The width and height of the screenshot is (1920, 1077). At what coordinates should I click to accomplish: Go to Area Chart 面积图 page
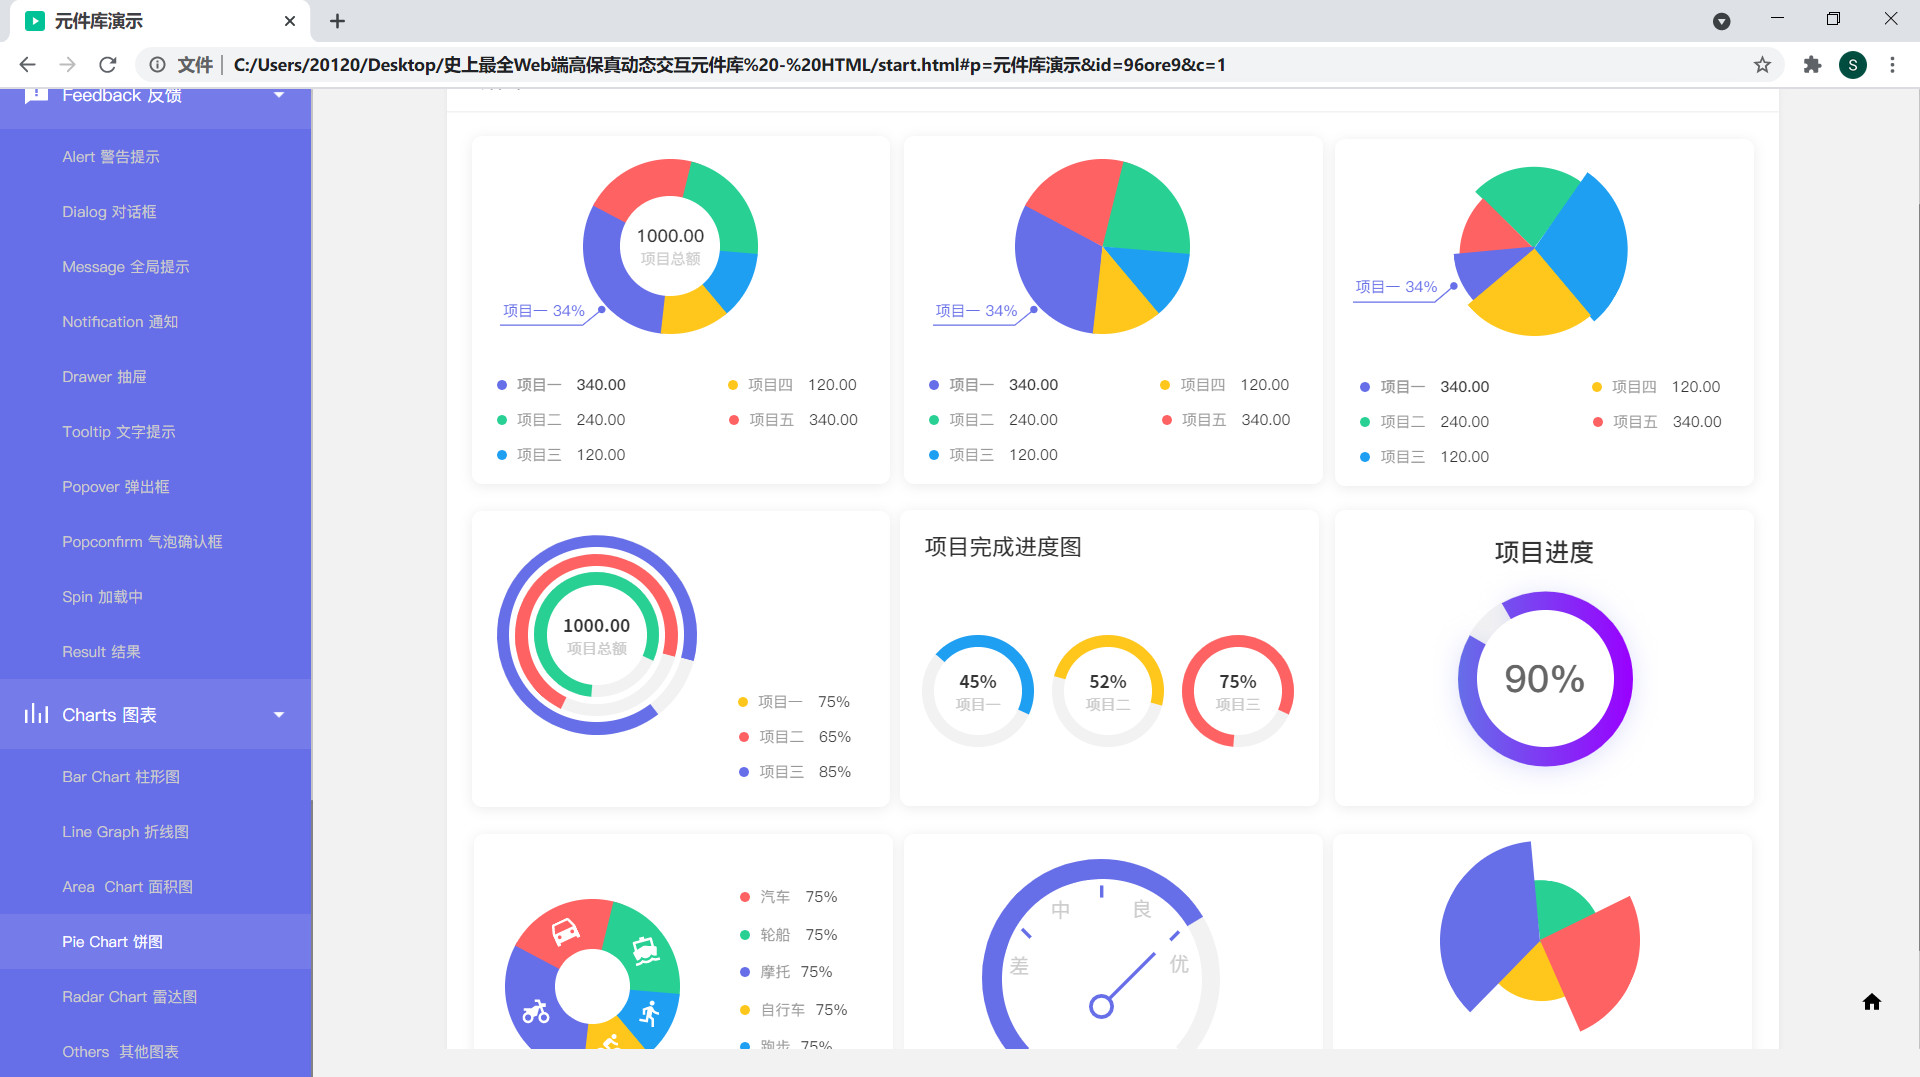[x=127, y=887]
